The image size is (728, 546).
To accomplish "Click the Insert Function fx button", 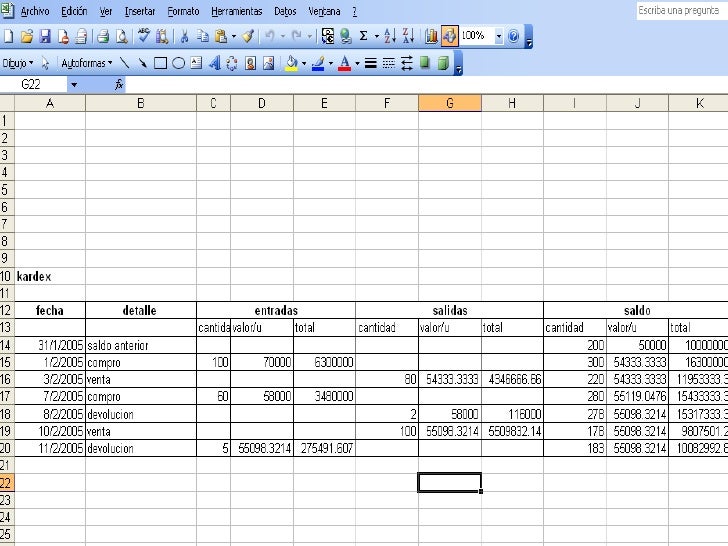I will tap(119, 84).
